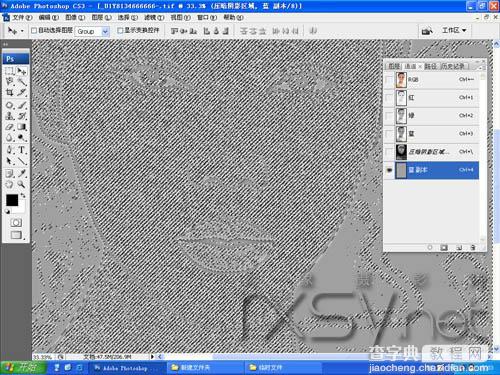Select the Hand tool

click(x=9, y=184)
